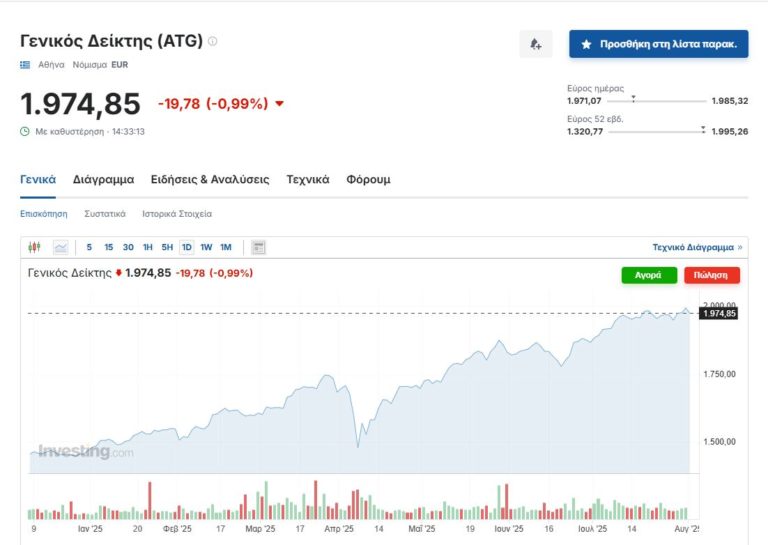
Task: Select the candlestick chart type icon
Action: pos(36,247)
